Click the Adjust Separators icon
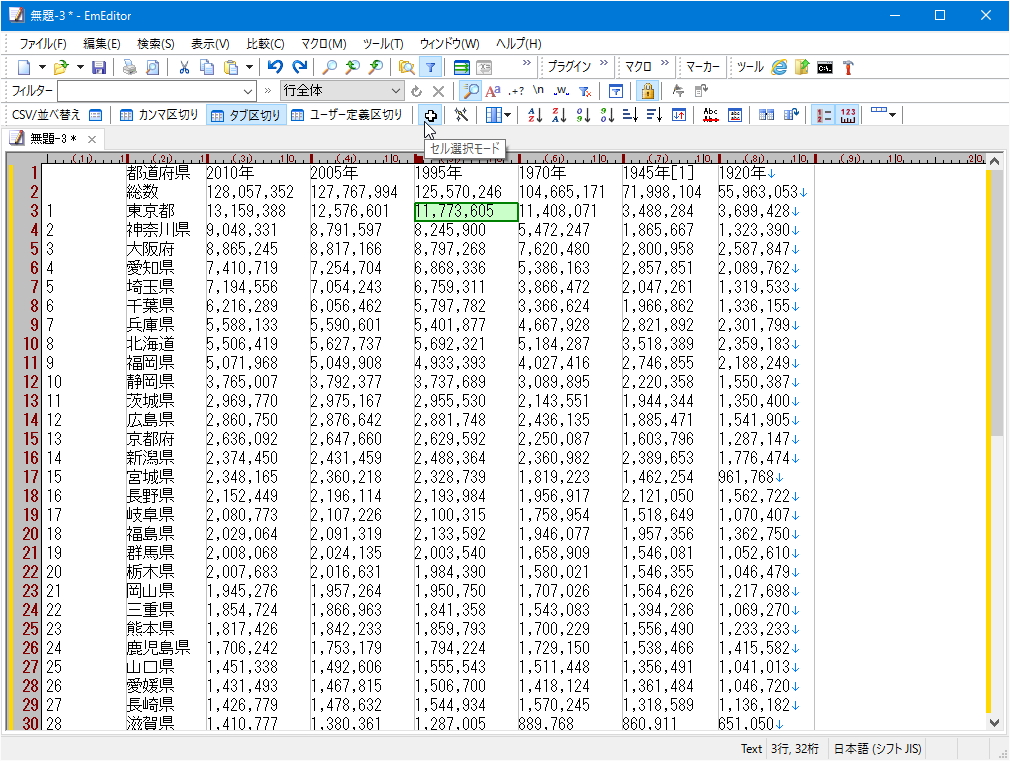 pyautogui.click(x=461, y=115)
